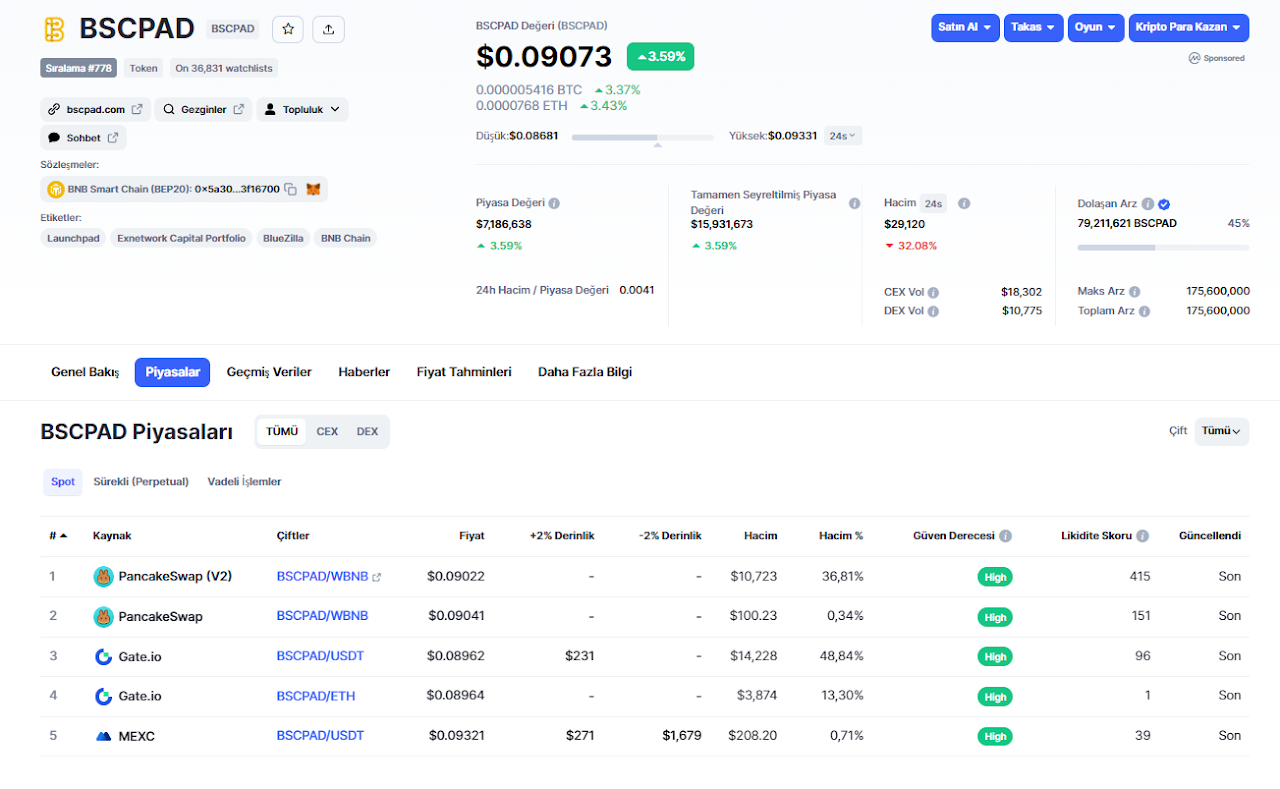Click info icon in Güven Derecesi header
This screenshot has width=1280, height=789.
tap(1005, 536)
